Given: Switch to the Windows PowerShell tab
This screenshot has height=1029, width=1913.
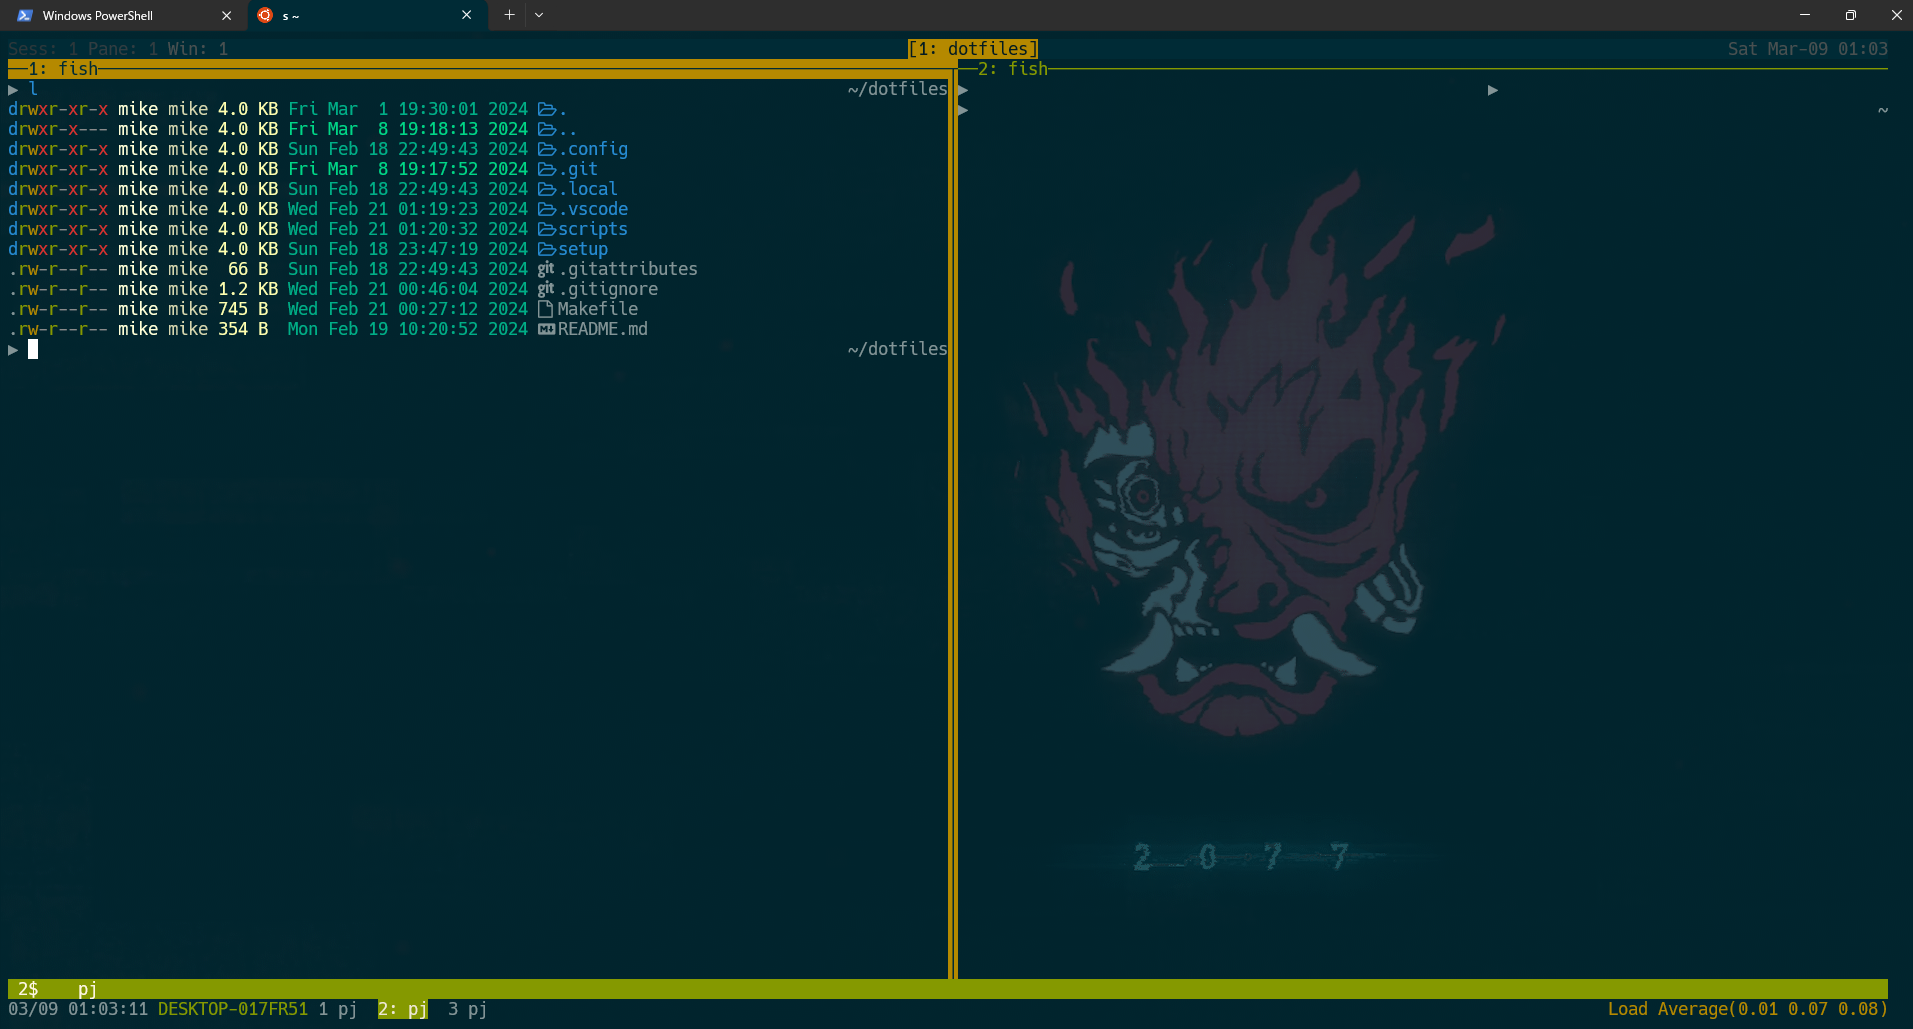Looking at the screenshot, I should pos(123,15).
